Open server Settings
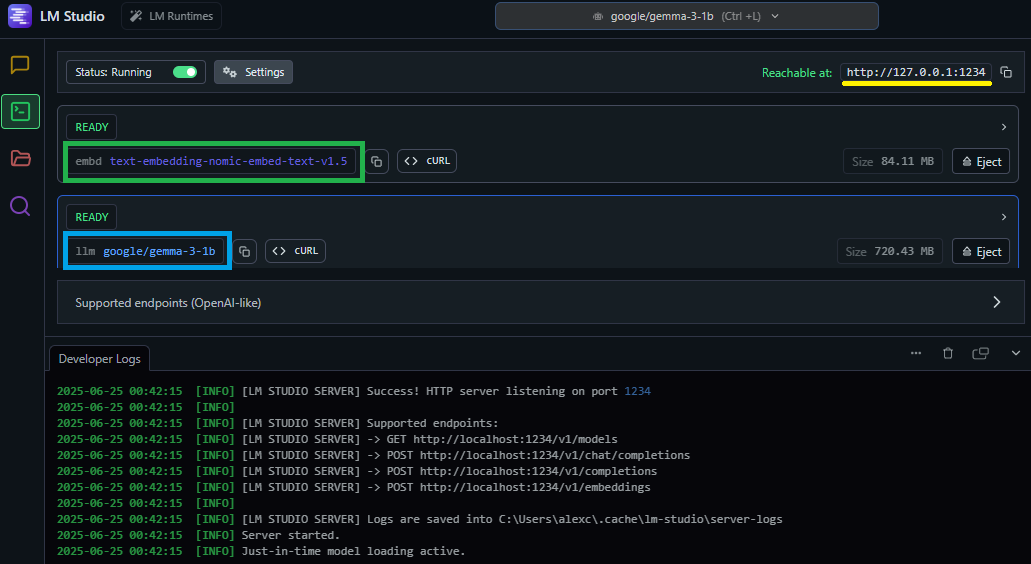Viewport: 1031px width, 564px height. pyautogui.click(x=253, y=72)
